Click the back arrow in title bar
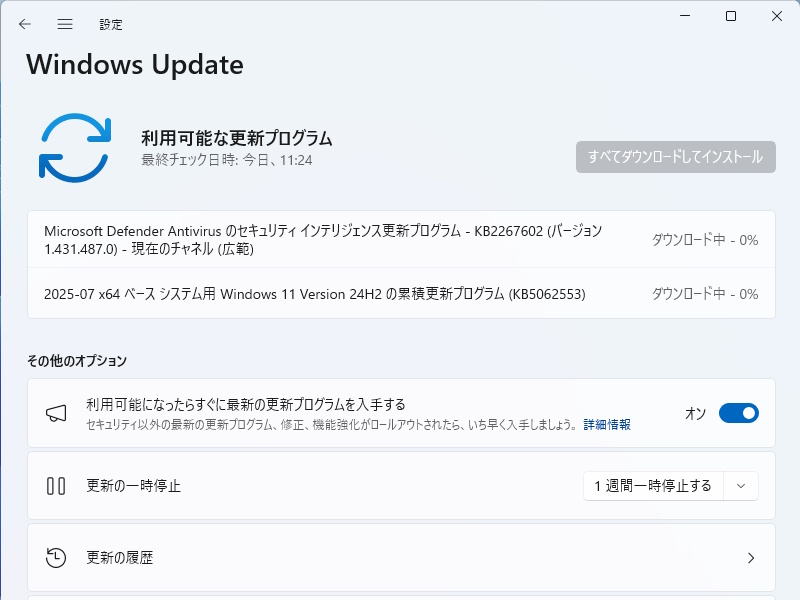The height and width of the screenshot is (600, 800). click(x=25, y=24)
